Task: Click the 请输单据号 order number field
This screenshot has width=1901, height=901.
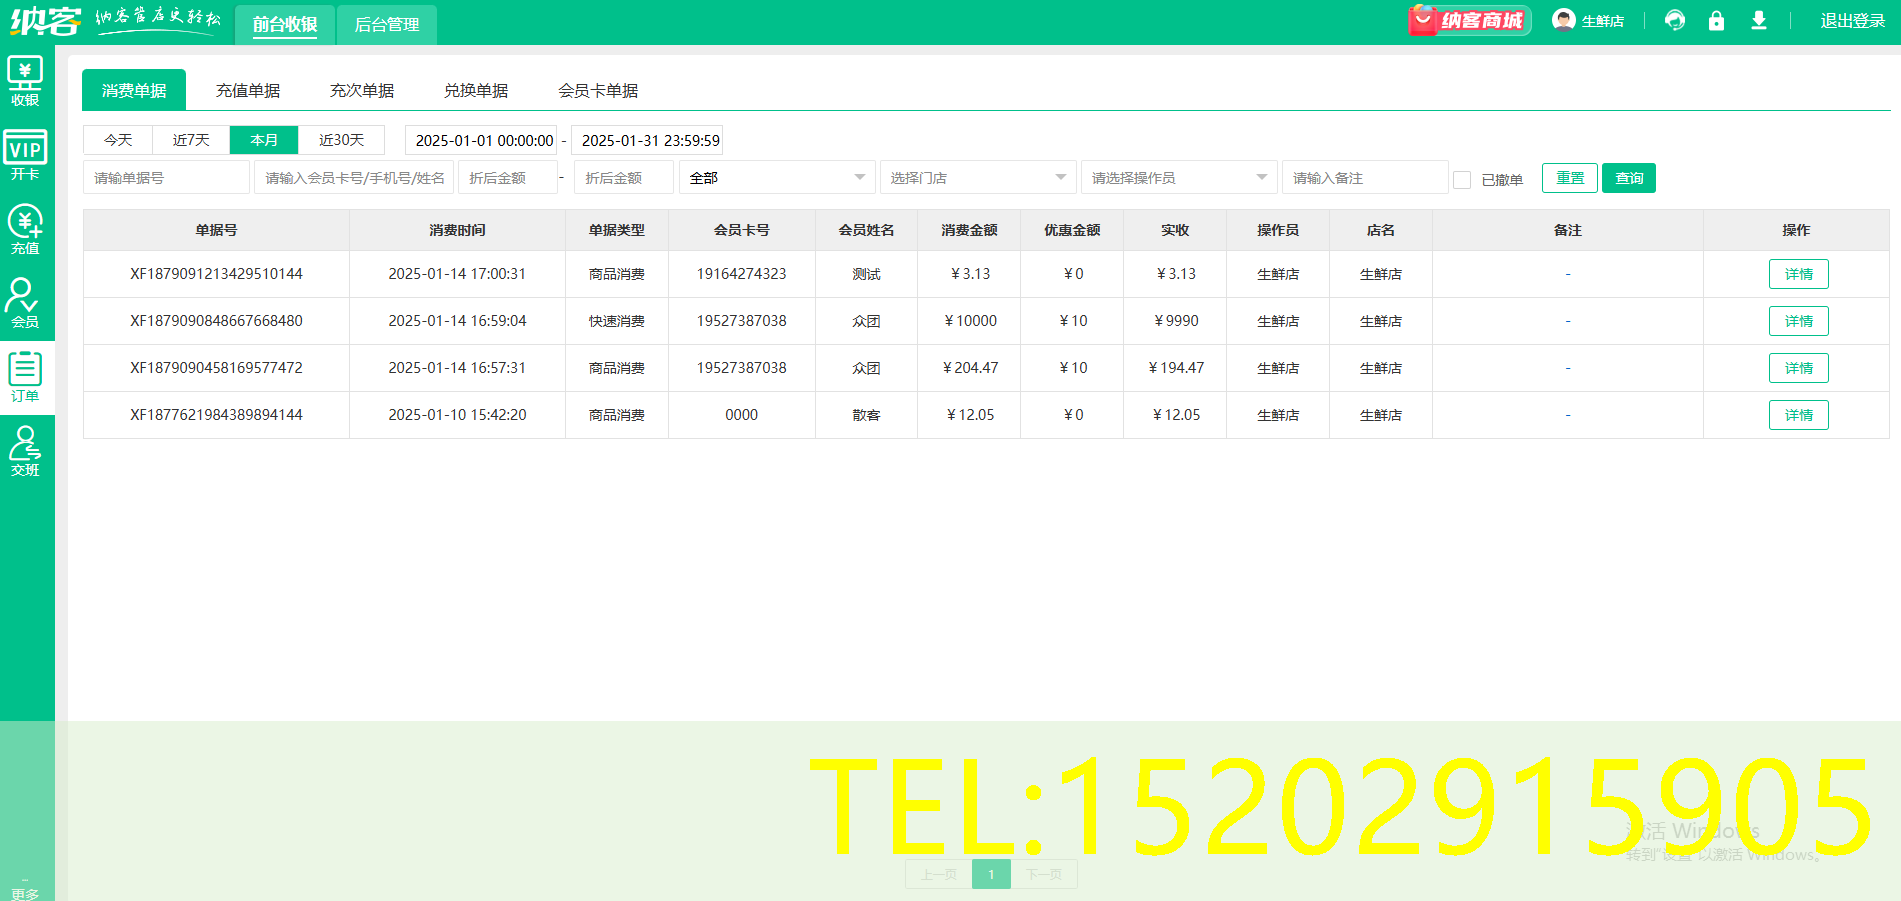Action: click(x=166, y=178)
